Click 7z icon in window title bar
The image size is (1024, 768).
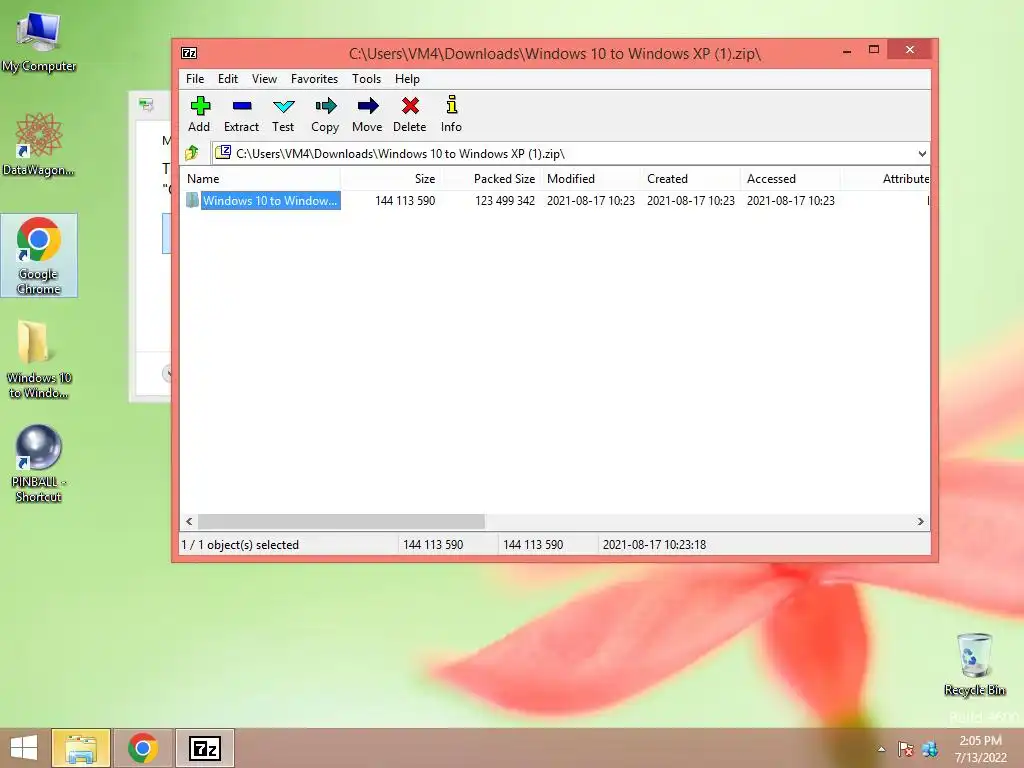[x=189, y=53]
